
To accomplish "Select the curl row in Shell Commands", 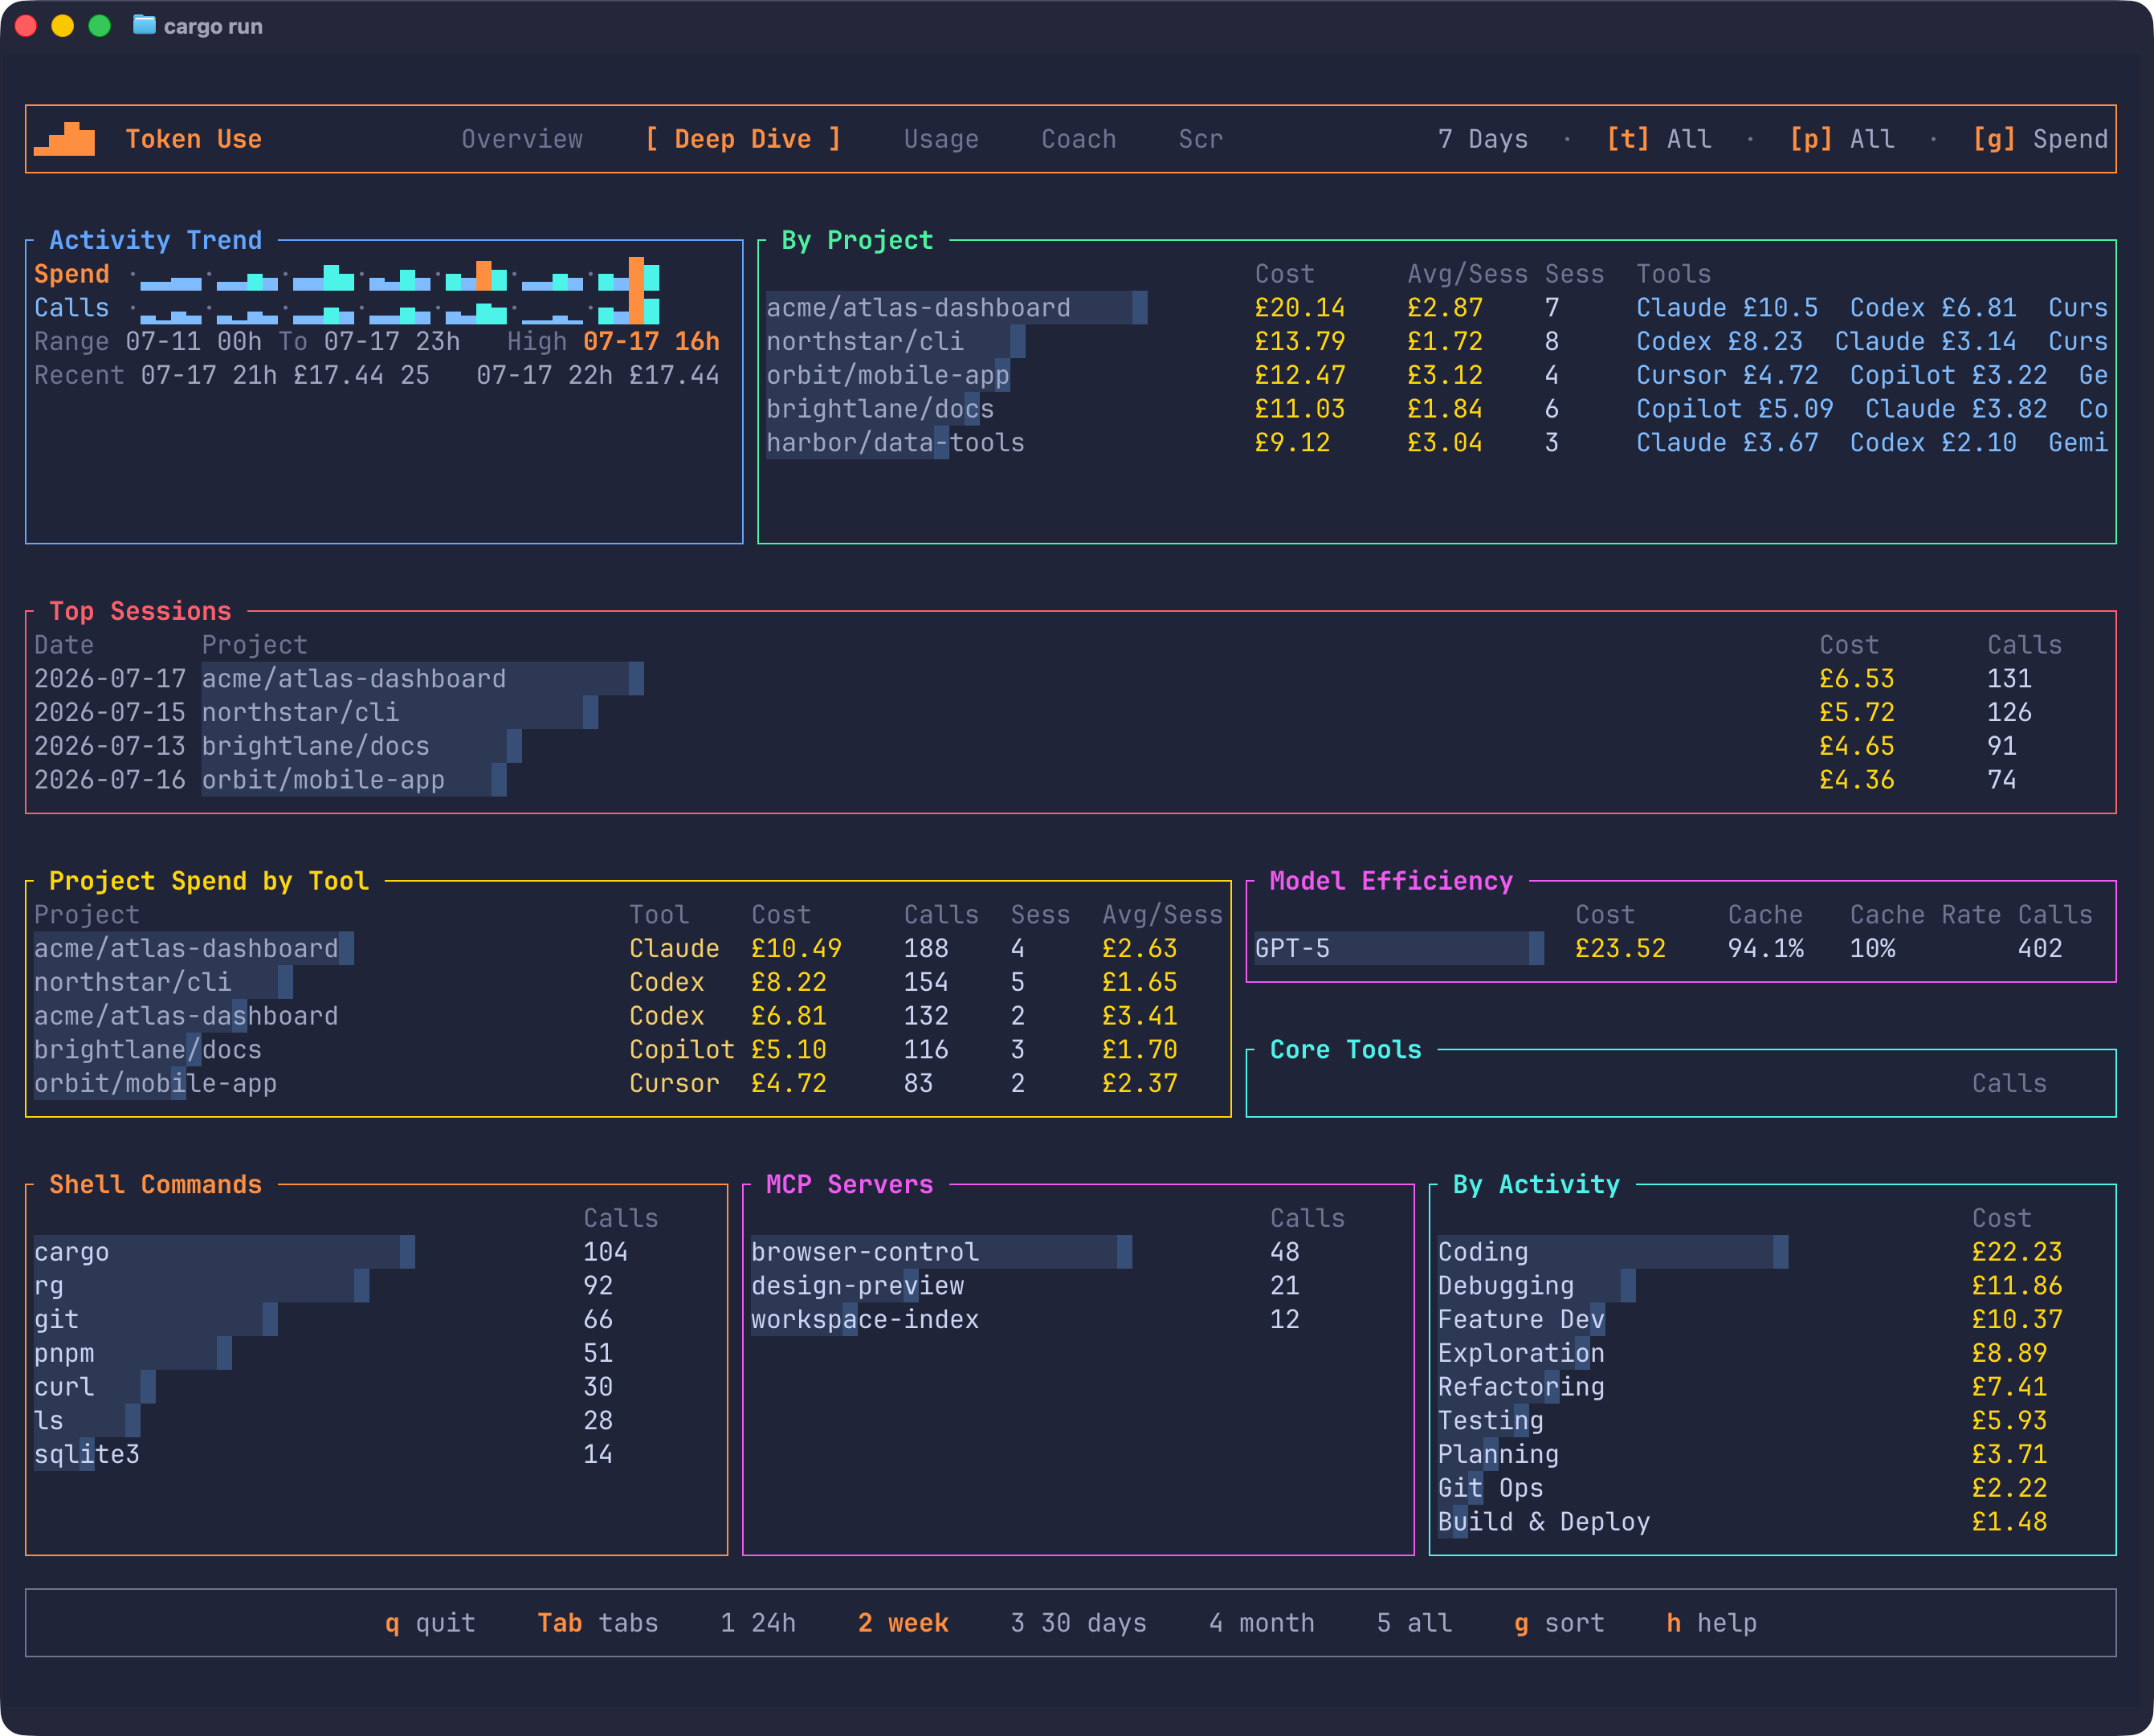I will [377, 1387].
